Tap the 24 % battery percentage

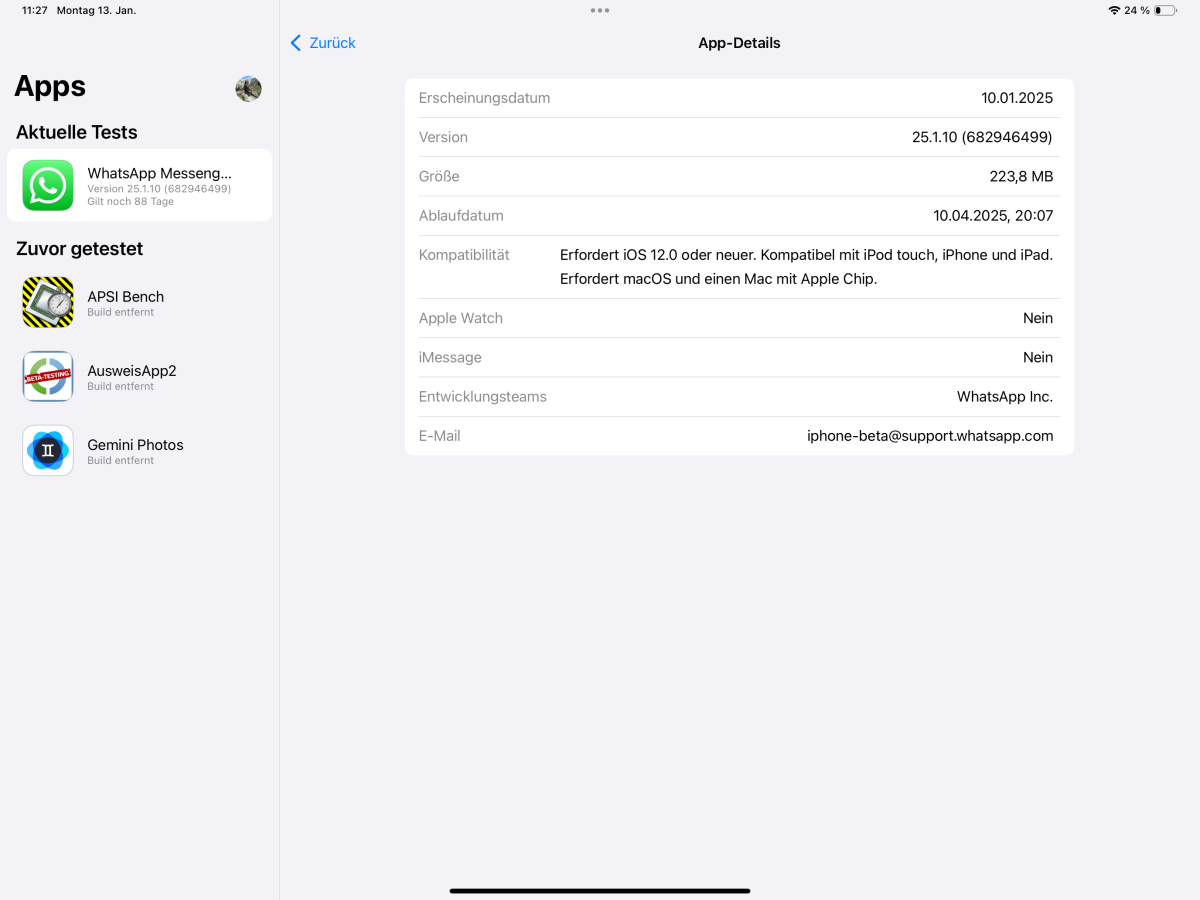point(1137,10)
